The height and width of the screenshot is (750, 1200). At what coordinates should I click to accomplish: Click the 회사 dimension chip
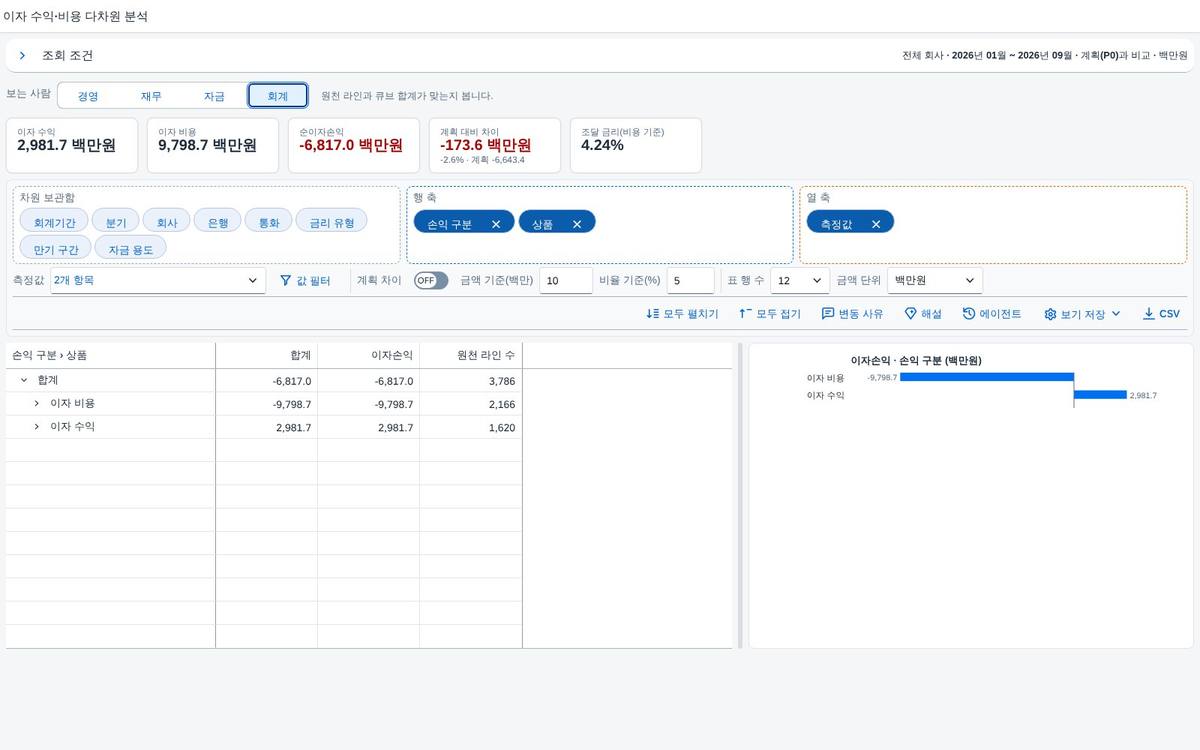167,222
